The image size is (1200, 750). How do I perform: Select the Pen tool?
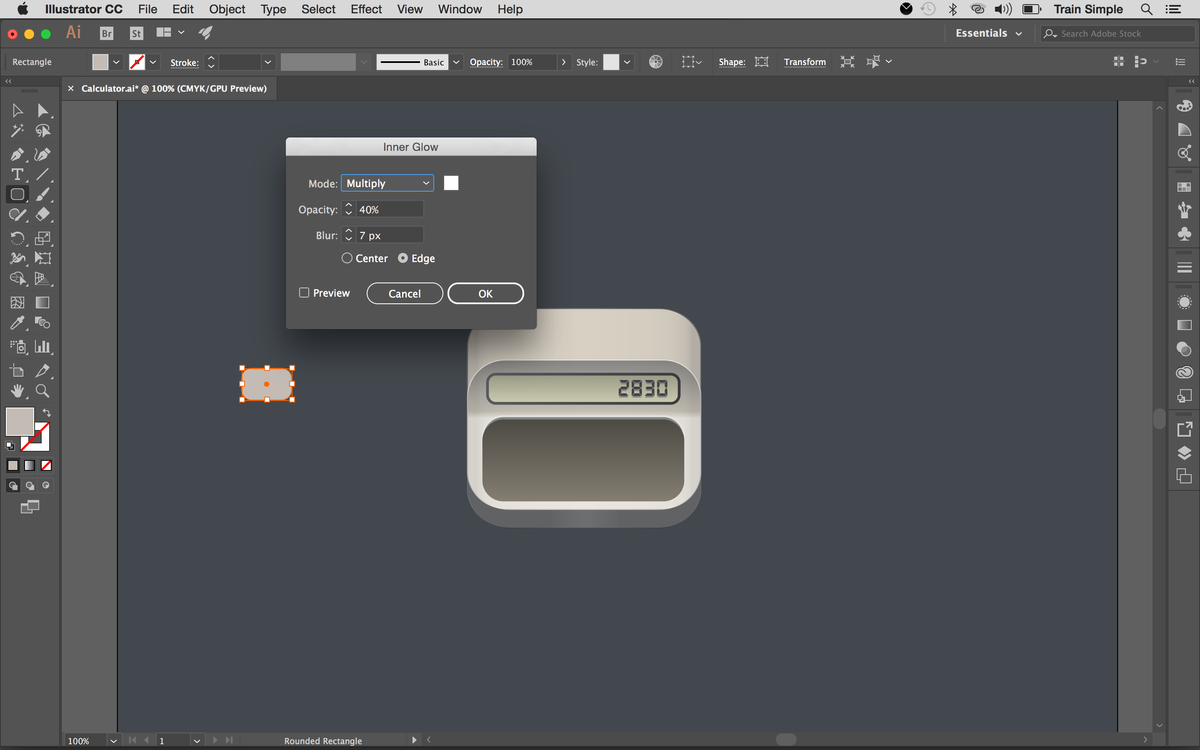click(x=17, y=154)
